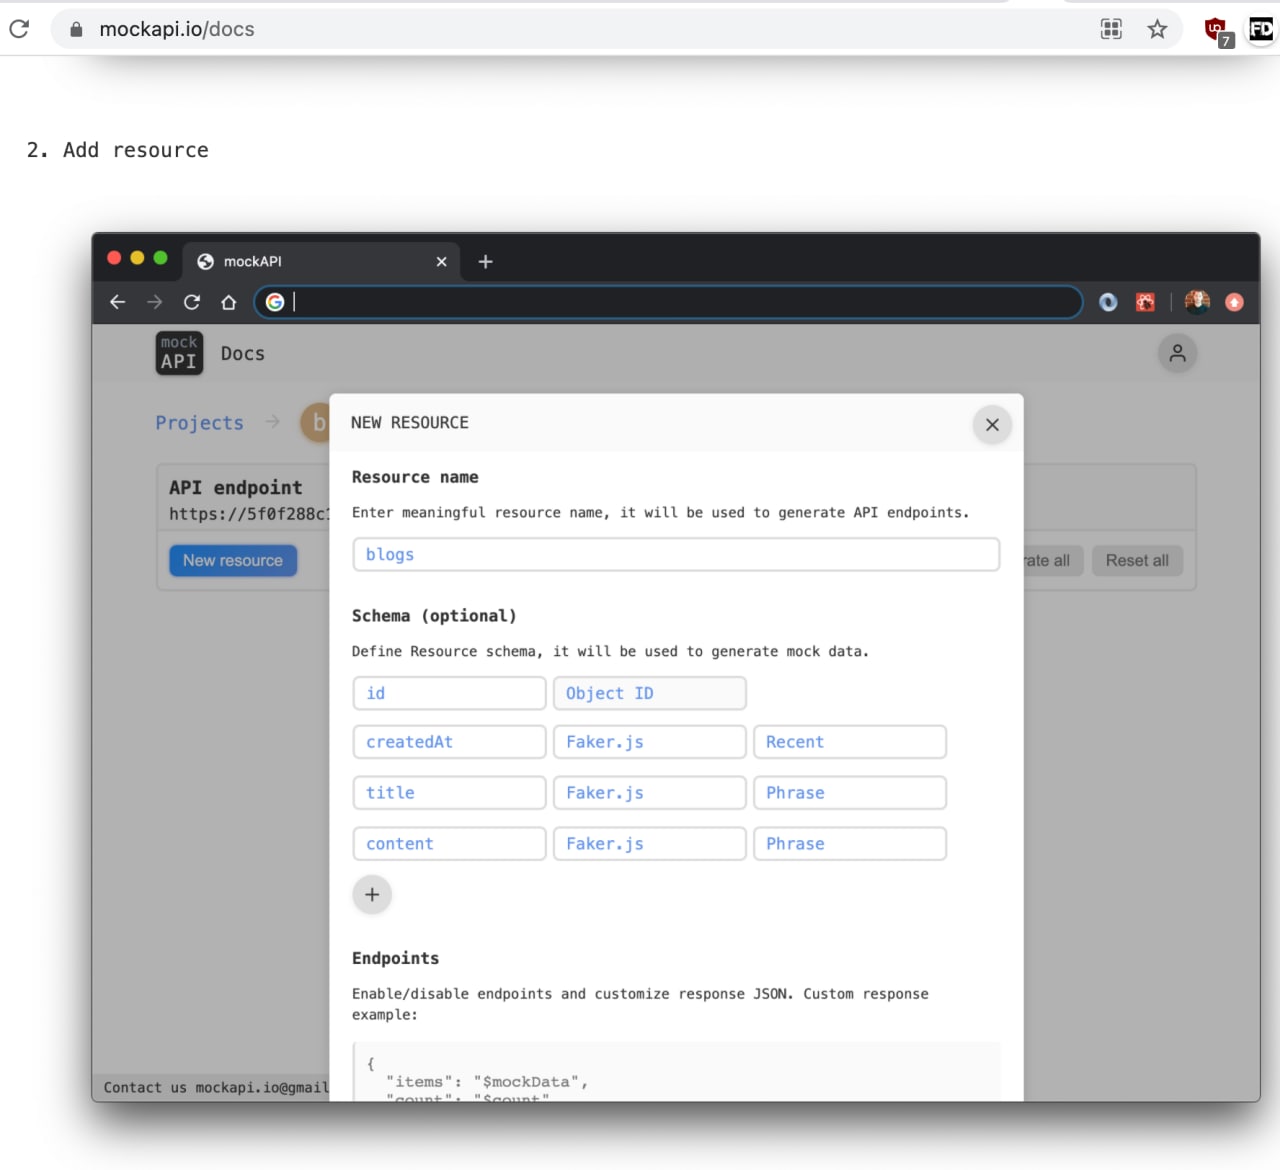Click the Reset all button
The height and width of the screenshot is (1170, 1280).
point(1137,560)
